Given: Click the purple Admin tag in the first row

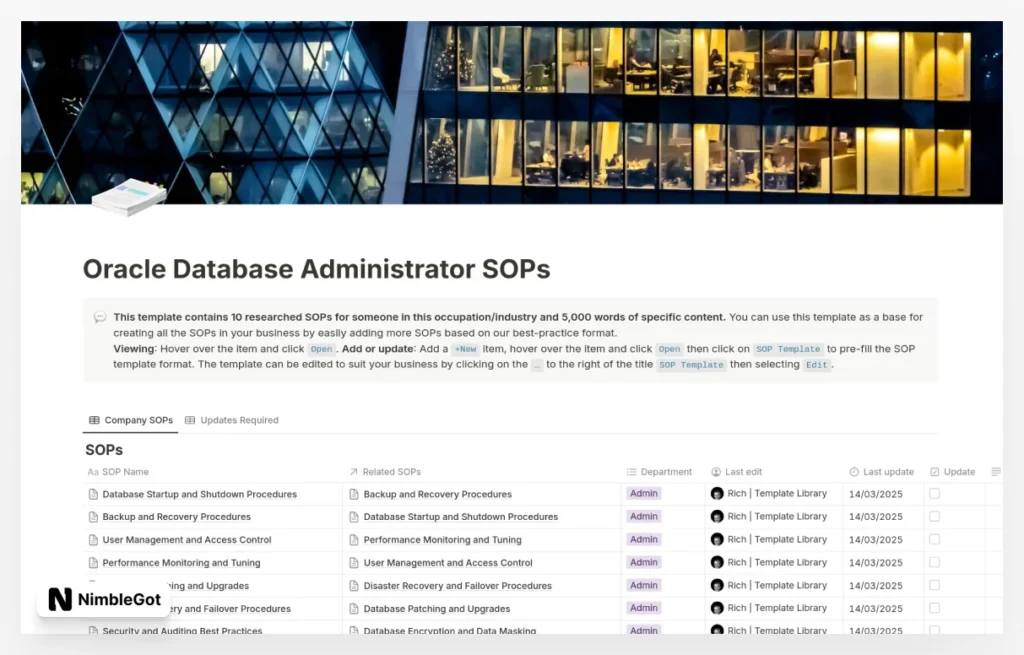Looking at the screenshot, I should [643, 493].
